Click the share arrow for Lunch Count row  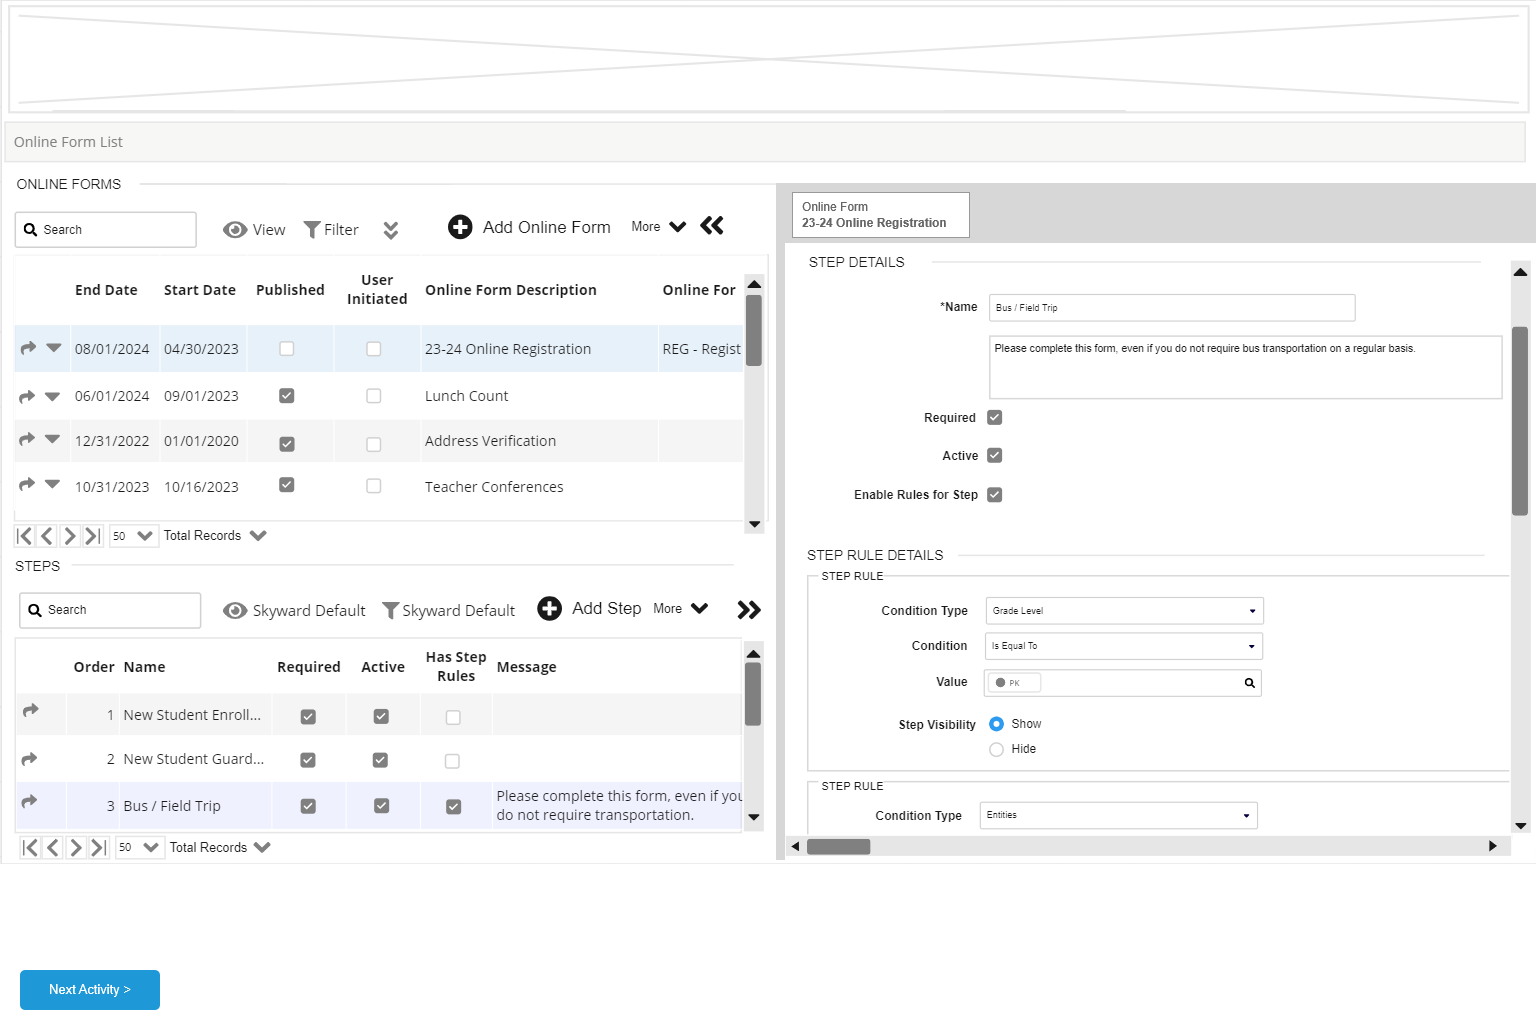pos(27,397)
